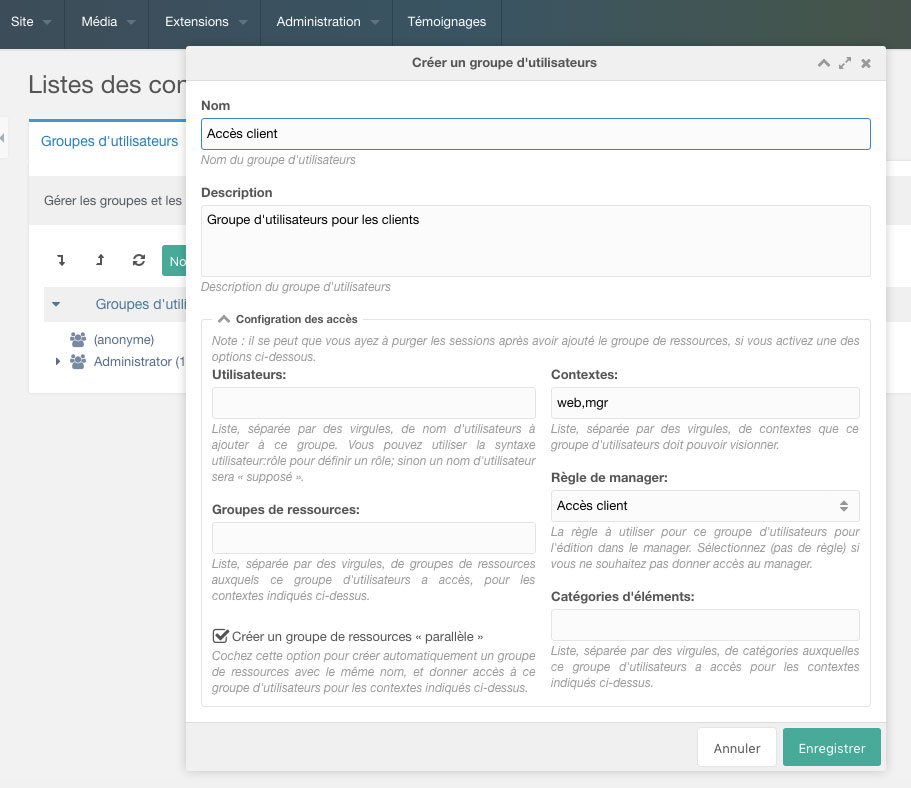This screenshot has width=911, height=788.
Task: Click the Annuler button
Action: pyautogui.click(x=737, y=748)
